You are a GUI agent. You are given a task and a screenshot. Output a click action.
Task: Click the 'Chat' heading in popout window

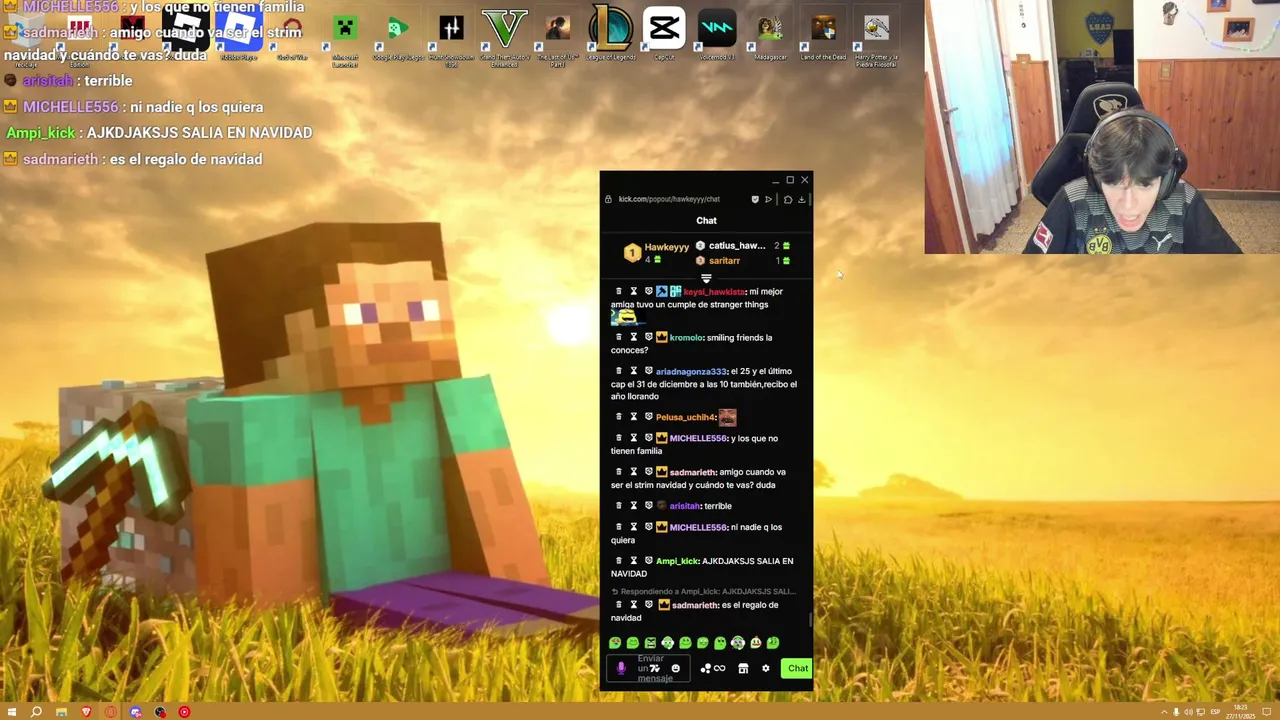pos(706,220)
